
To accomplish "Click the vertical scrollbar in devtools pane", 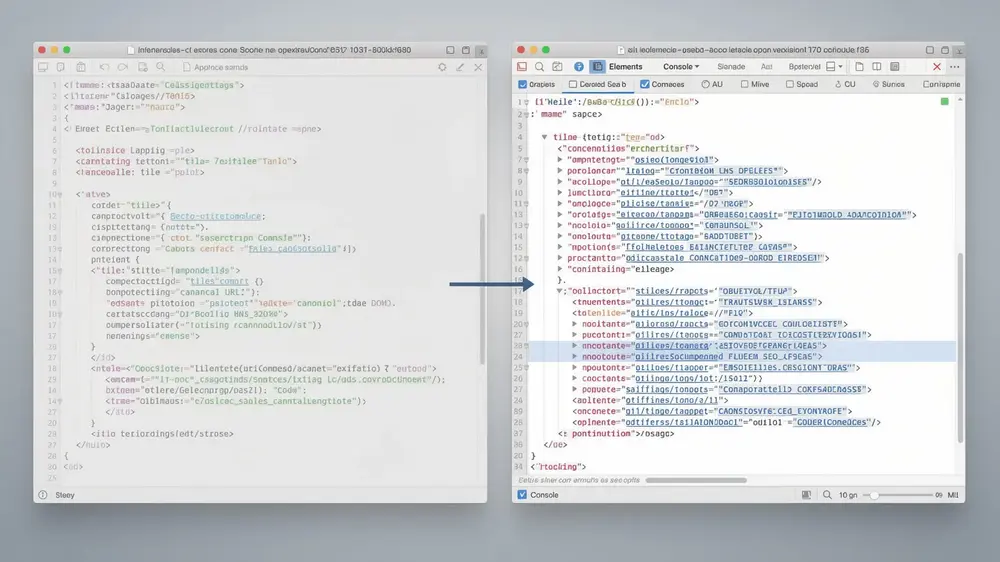I will (x=960, y=348).
